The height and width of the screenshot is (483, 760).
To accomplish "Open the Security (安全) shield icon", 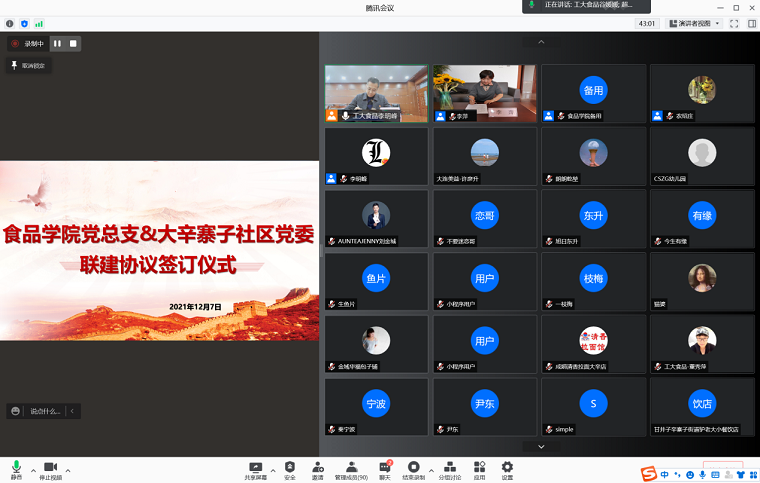I will pyautogui.click(x=290, y=467).
